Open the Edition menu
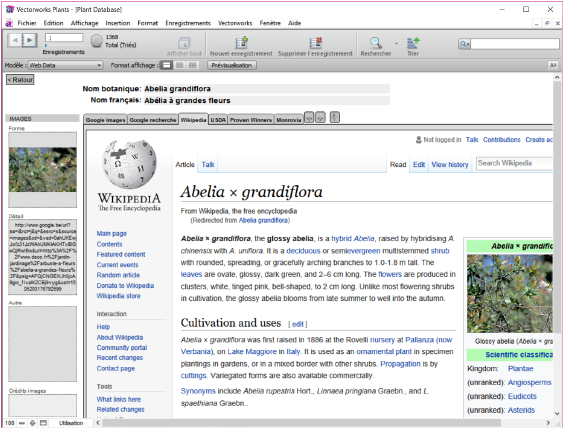Viewport: 564px width, 430px height. [x=53, y=23]
